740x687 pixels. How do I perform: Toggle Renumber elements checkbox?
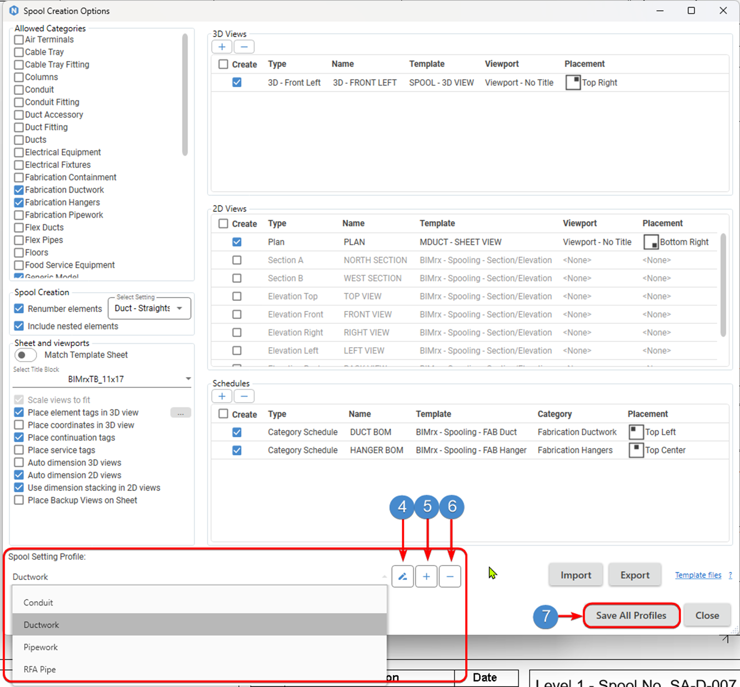19,309
